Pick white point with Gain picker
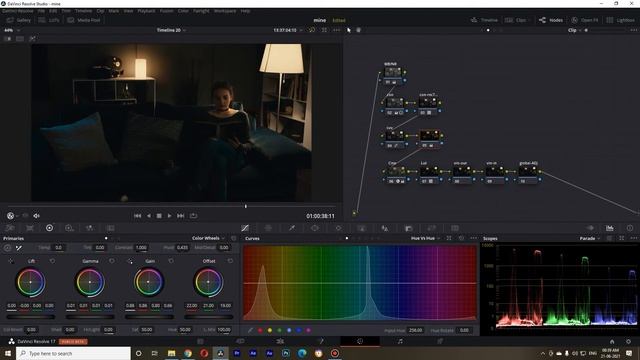The image size is (640, 360). [x=130, y=261]
